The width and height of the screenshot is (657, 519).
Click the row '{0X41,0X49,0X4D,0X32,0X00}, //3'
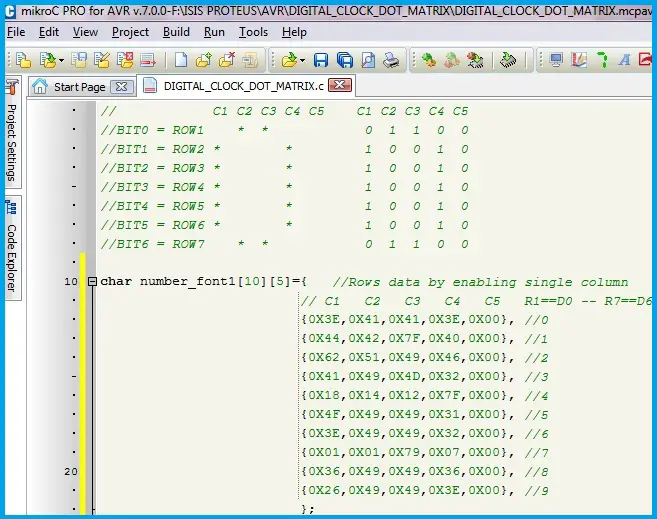point(424,377)
